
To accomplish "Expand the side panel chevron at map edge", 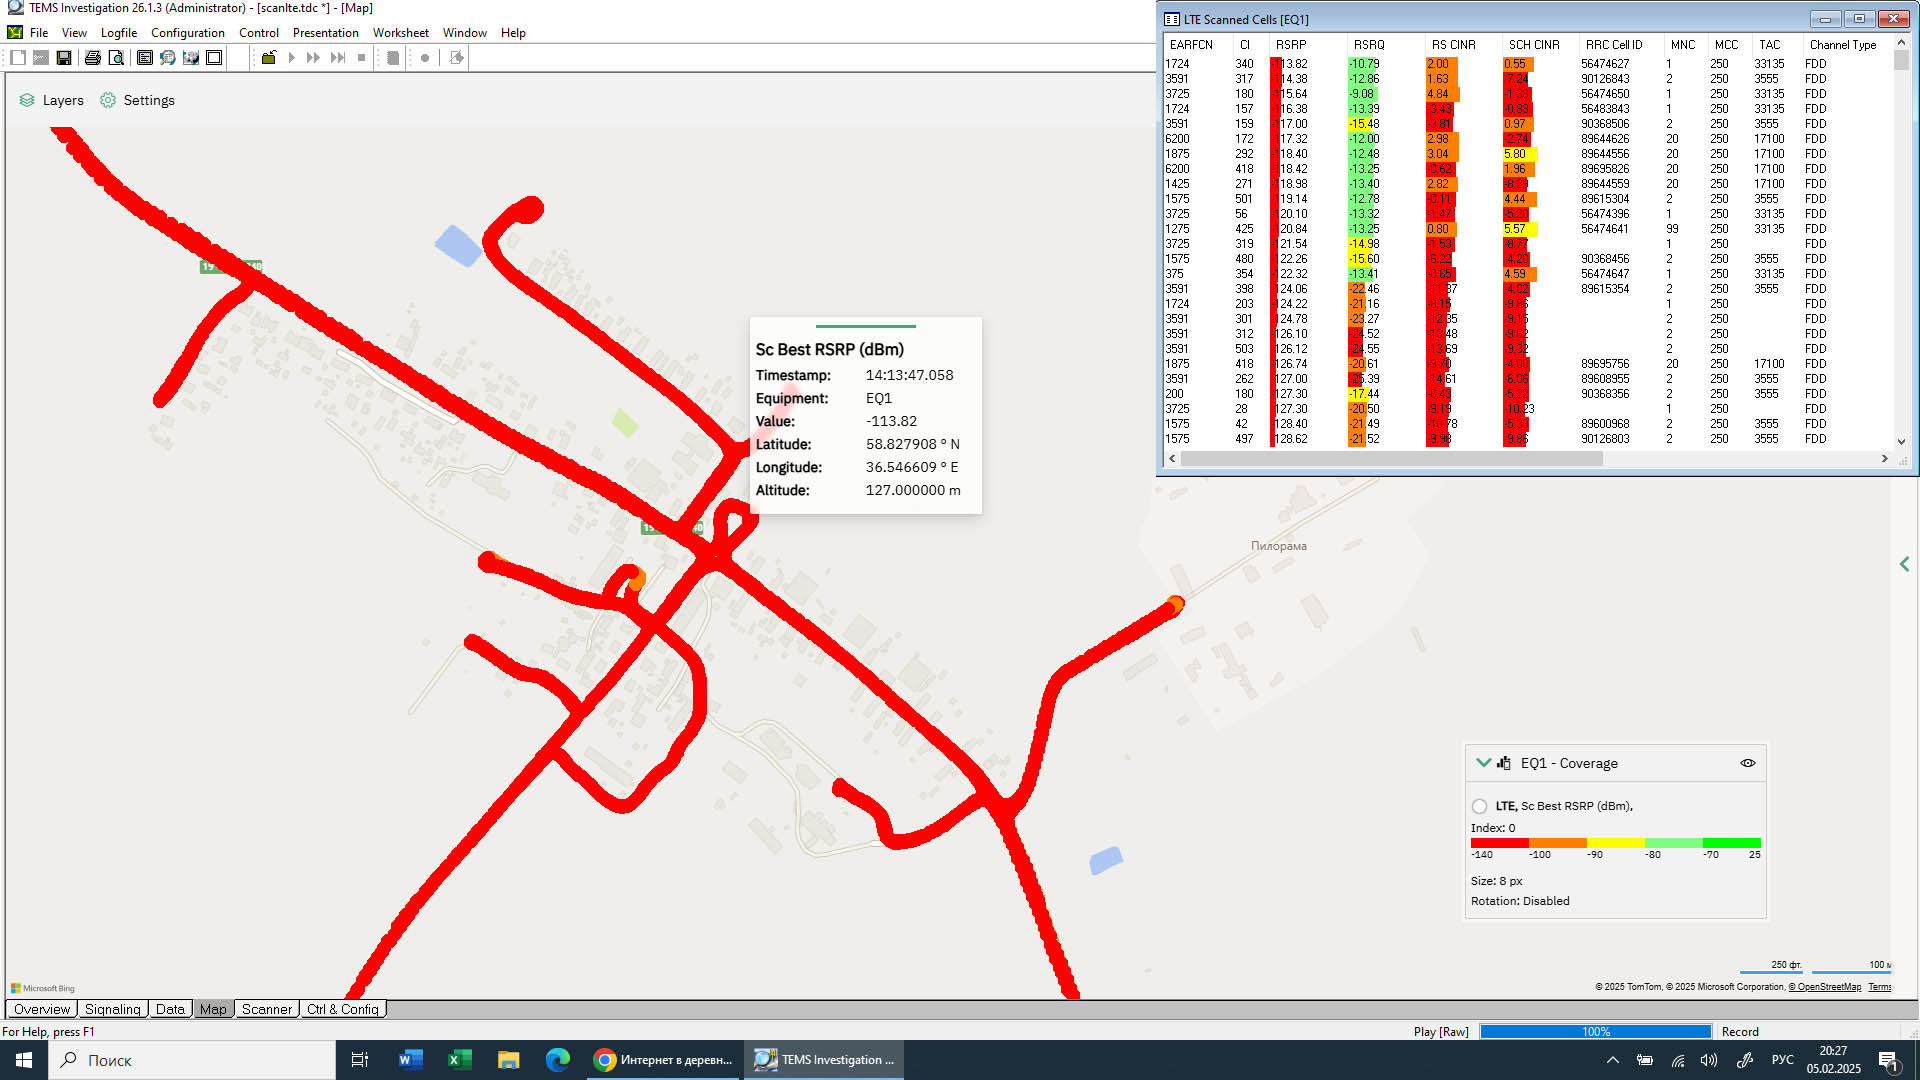I will tap(1904, 564).
